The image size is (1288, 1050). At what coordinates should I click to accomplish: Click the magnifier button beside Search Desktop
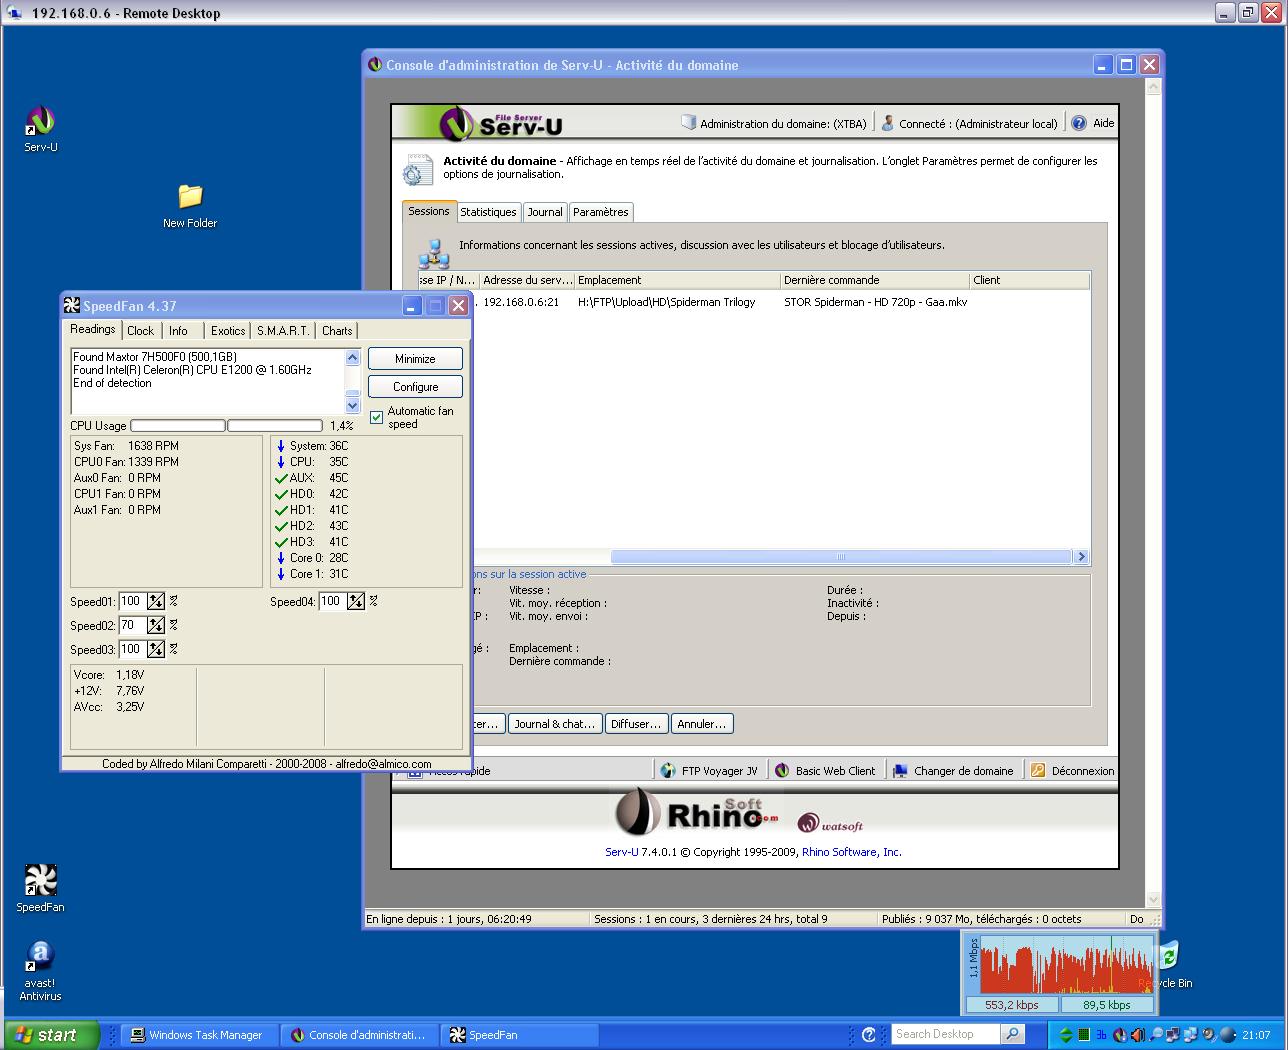click(x=1013, y=1034)
